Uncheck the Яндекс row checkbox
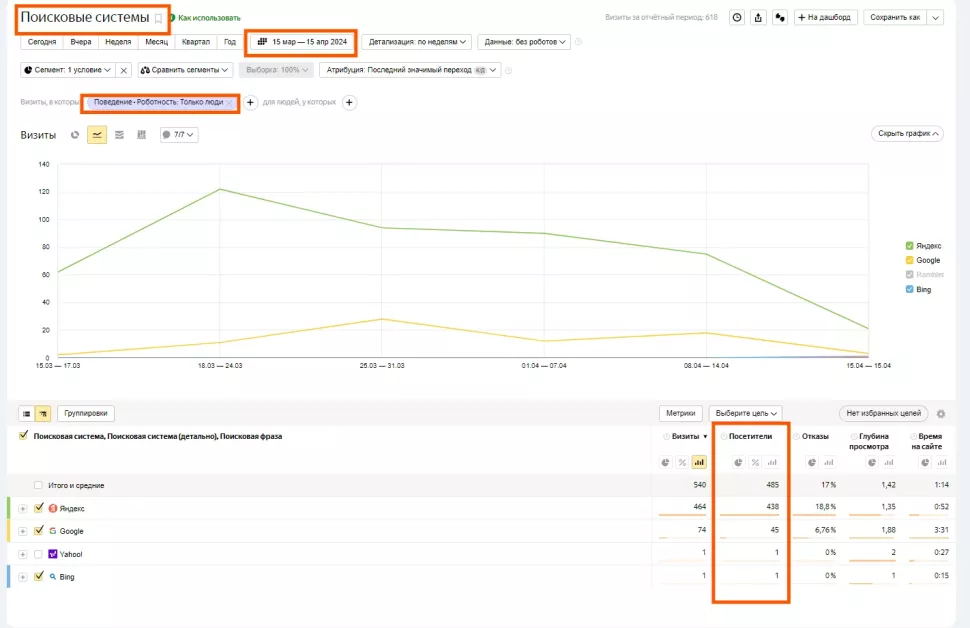Screen dimensions: 970x628 point(39,508)
